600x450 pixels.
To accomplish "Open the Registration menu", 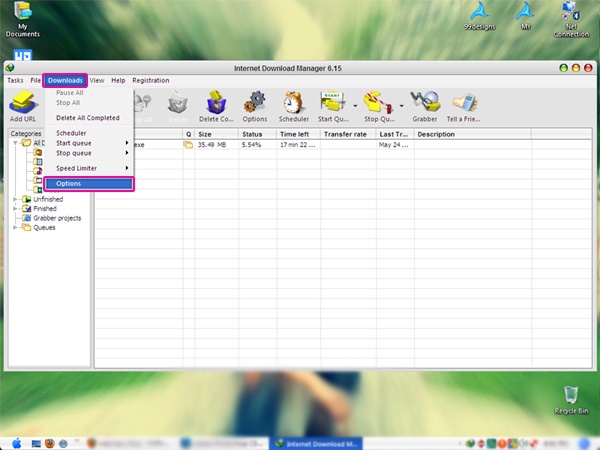I will 150,80.
